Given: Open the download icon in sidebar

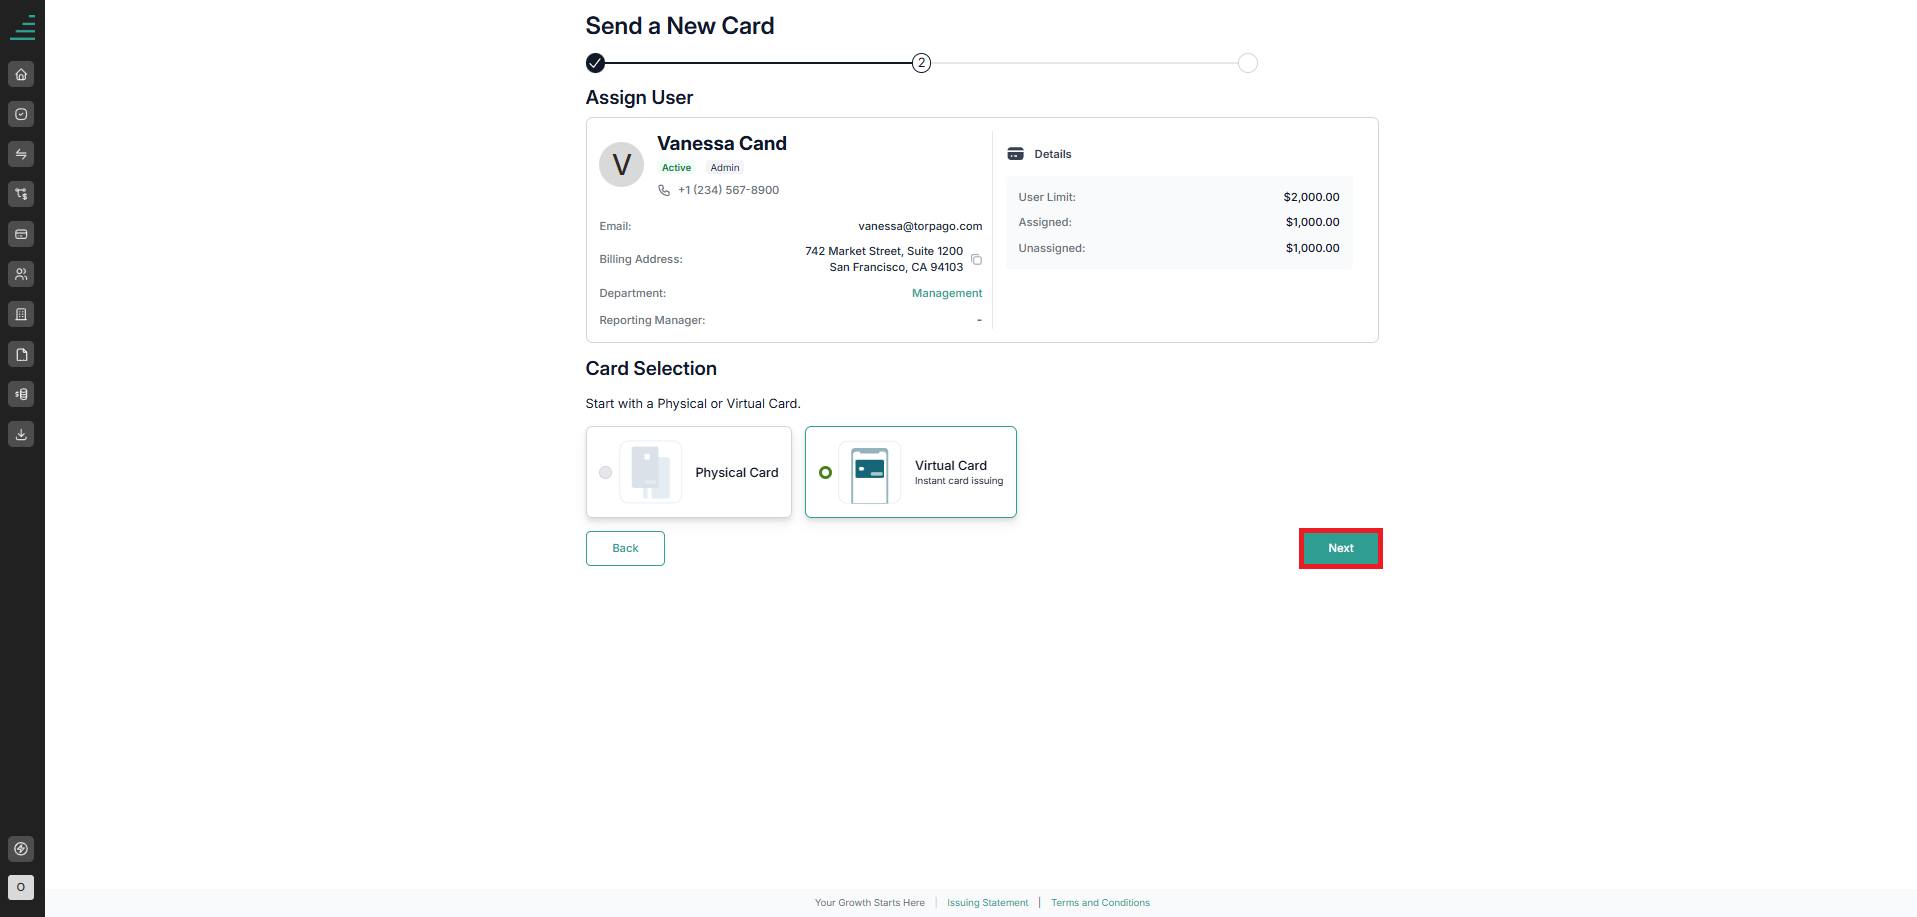Looking at the screenshot, I should (x=21, y=434).
